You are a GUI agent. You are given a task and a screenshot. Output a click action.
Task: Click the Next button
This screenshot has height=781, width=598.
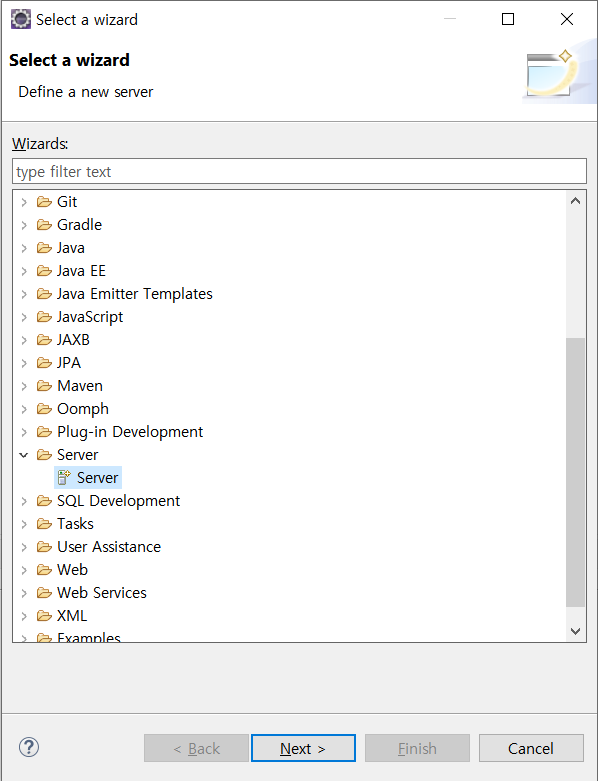tap(303, 748)
